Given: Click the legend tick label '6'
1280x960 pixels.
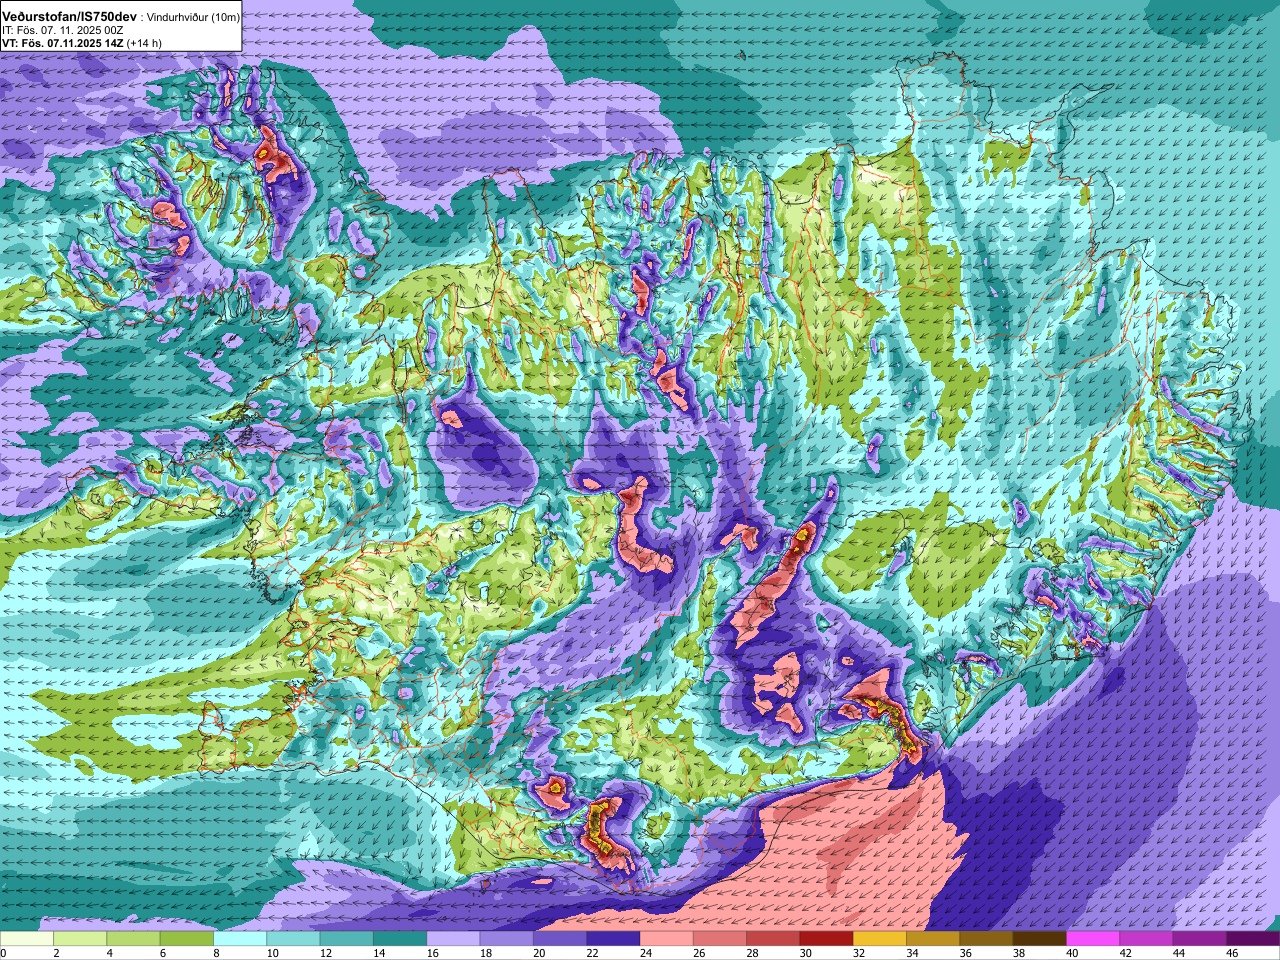Looking at the screenshot, I should point(162,953).
